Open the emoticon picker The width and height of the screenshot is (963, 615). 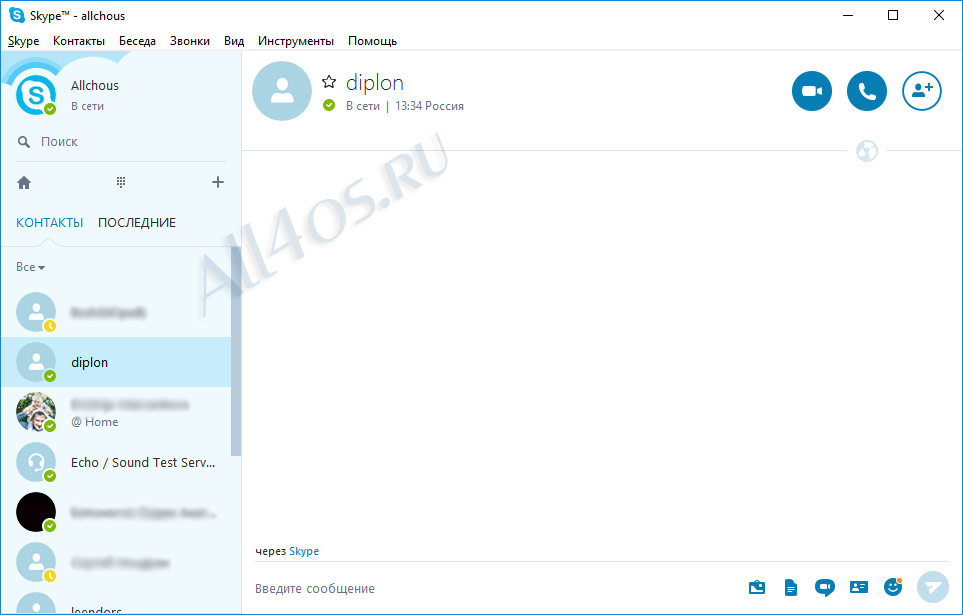pos(892,587)
